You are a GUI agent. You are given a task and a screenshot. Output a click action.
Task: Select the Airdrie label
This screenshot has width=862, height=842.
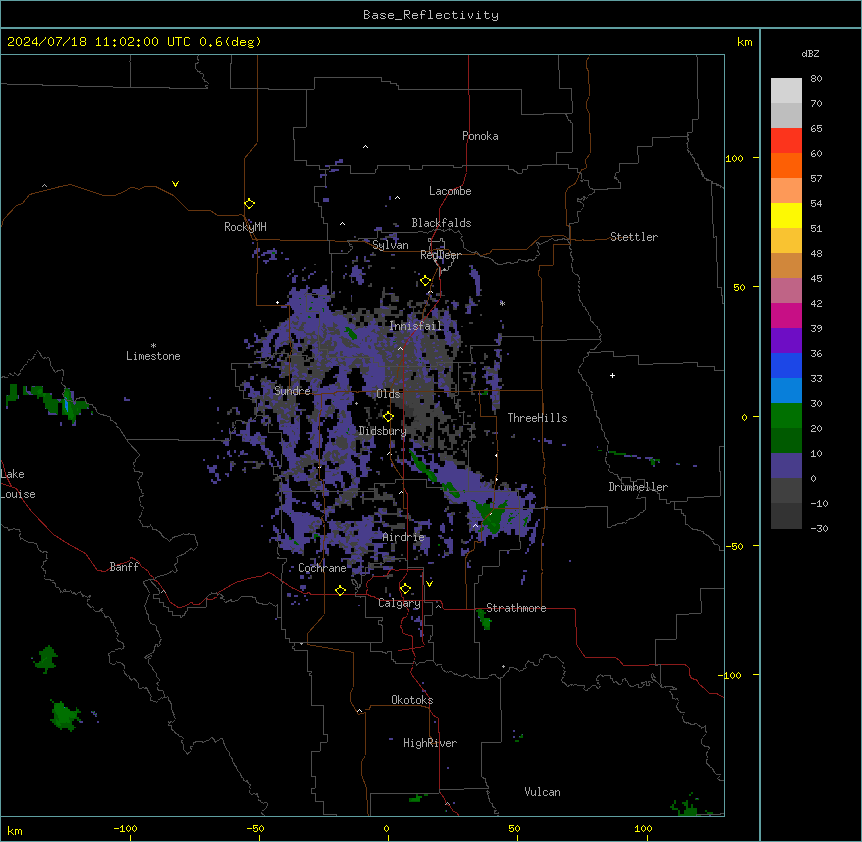click(x=404, y=537)
